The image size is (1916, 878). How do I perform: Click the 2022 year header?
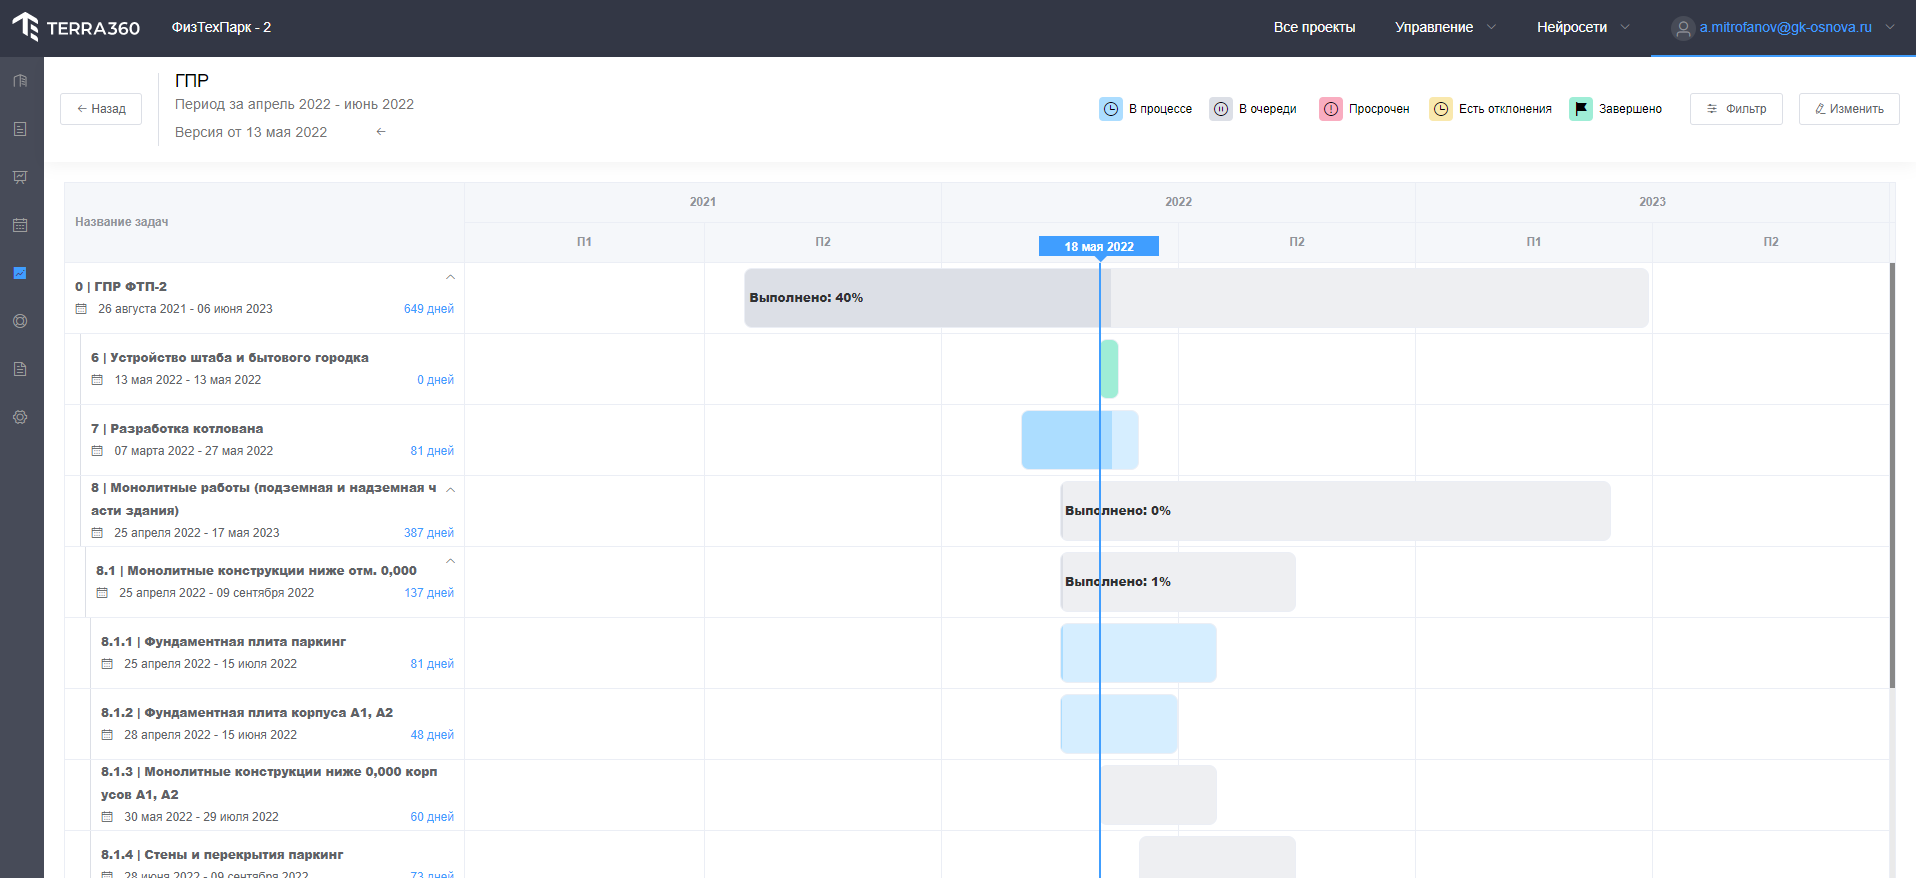(1178, 202)
